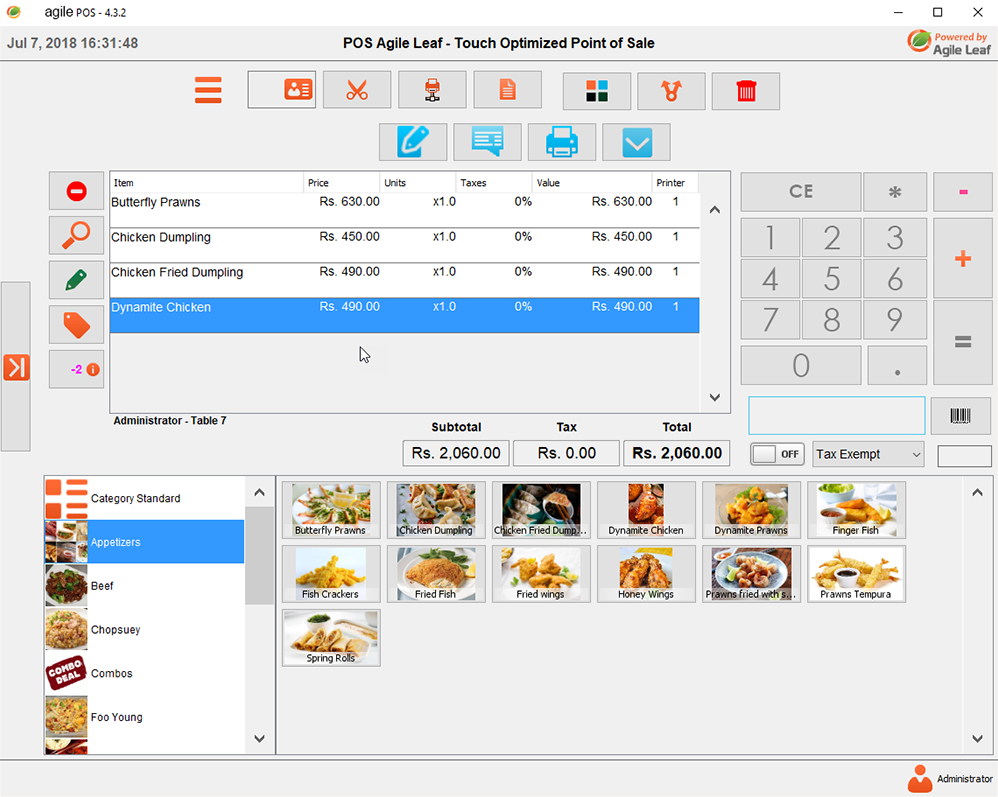Viewport: 998px width, 797px height.
Task: Click the barcode scan icon
Action: tap(960, 416)
